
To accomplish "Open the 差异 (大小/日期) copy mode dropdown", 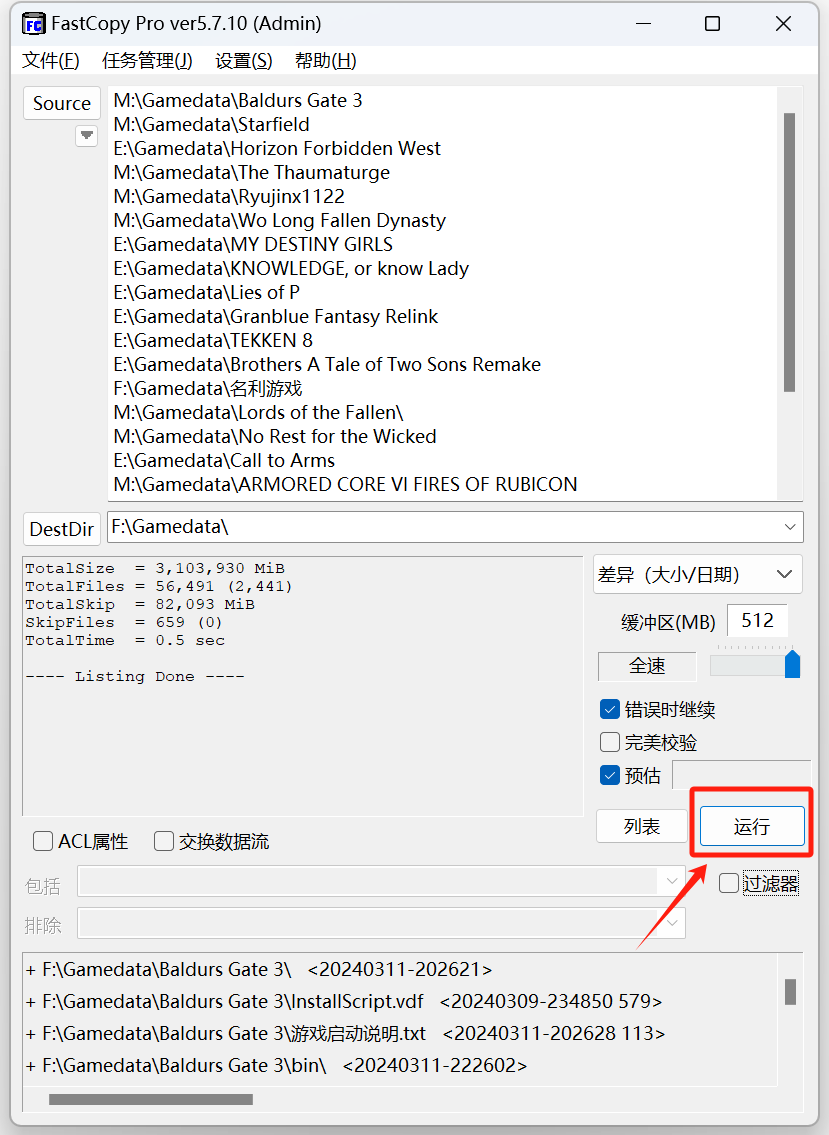I will click(697, 575).
